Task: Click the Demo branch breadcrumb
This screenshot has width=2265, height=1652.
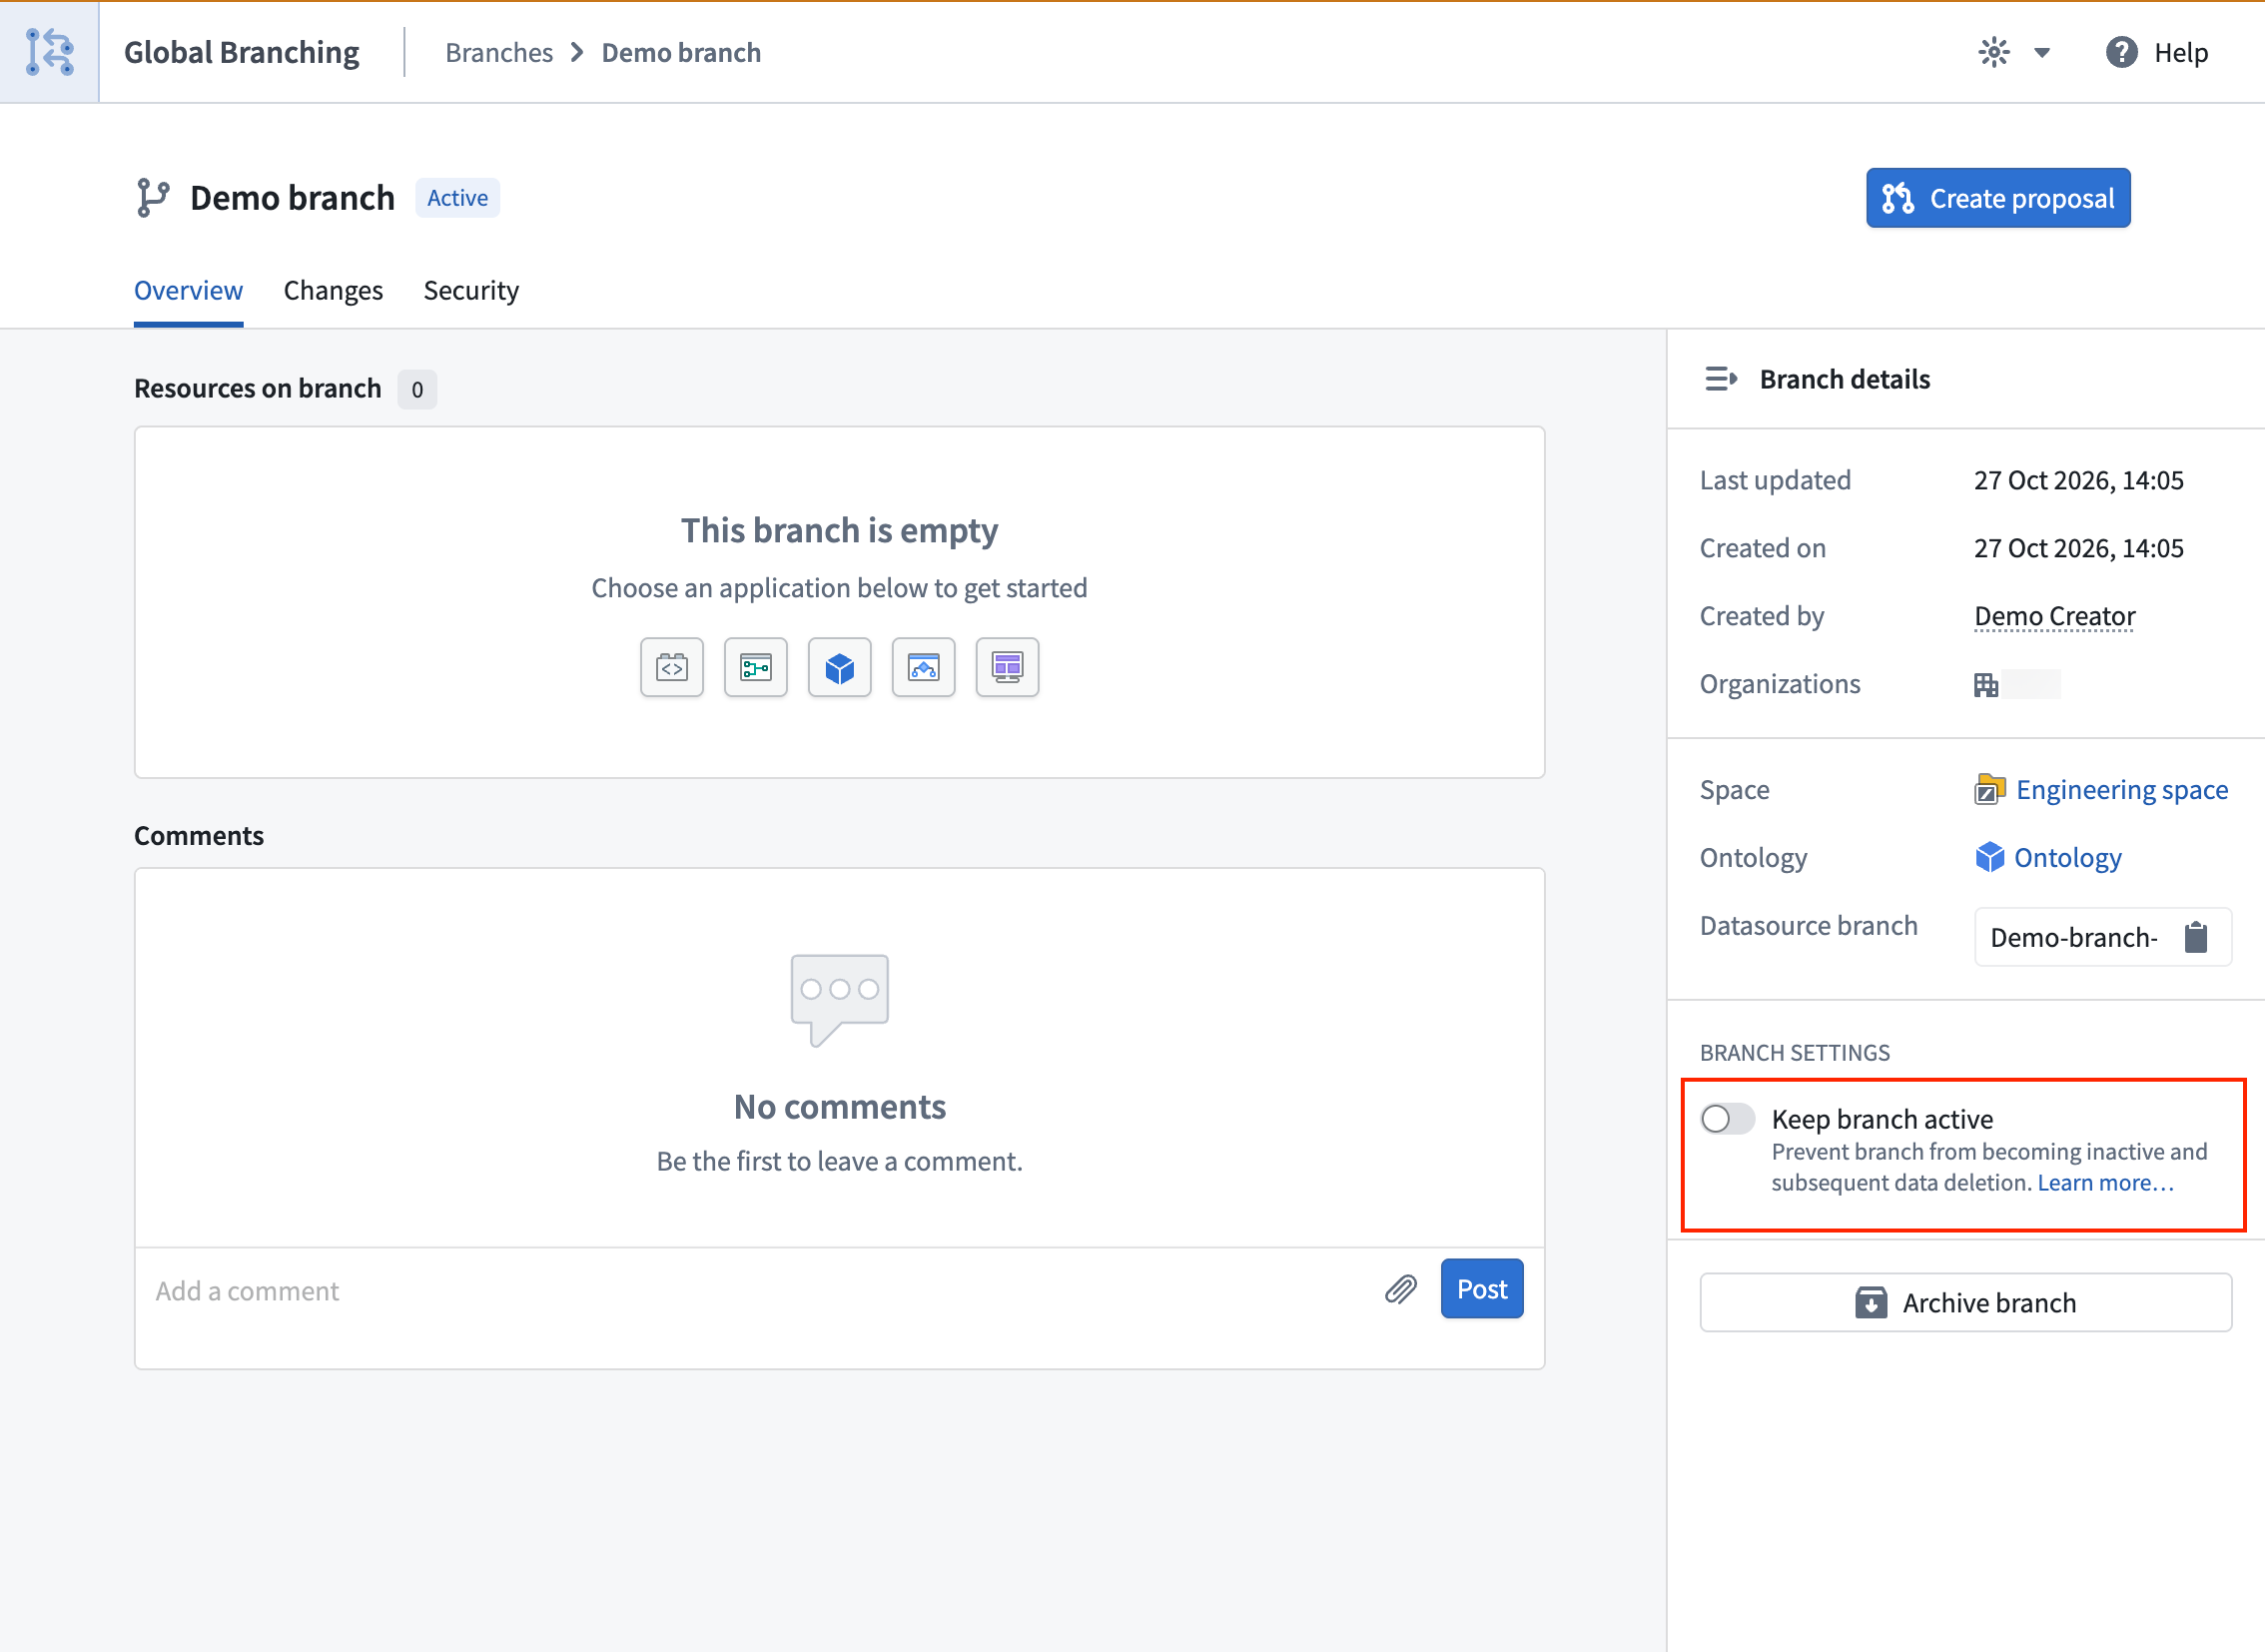Action: point(681,53)
